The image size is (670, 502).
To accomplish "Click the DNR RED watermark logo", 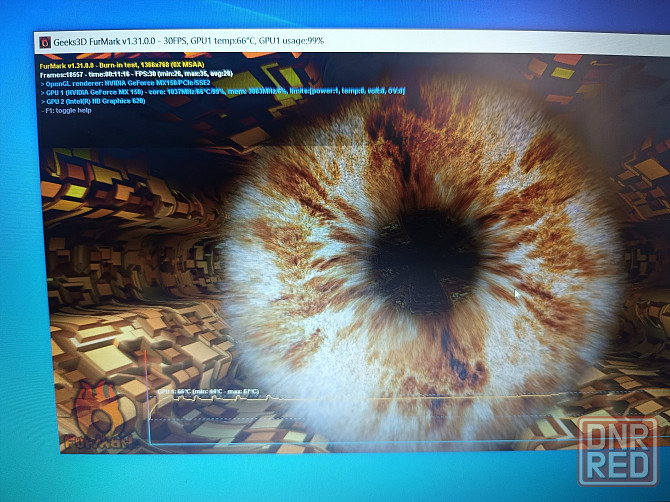I will click(x=617, y=452).
